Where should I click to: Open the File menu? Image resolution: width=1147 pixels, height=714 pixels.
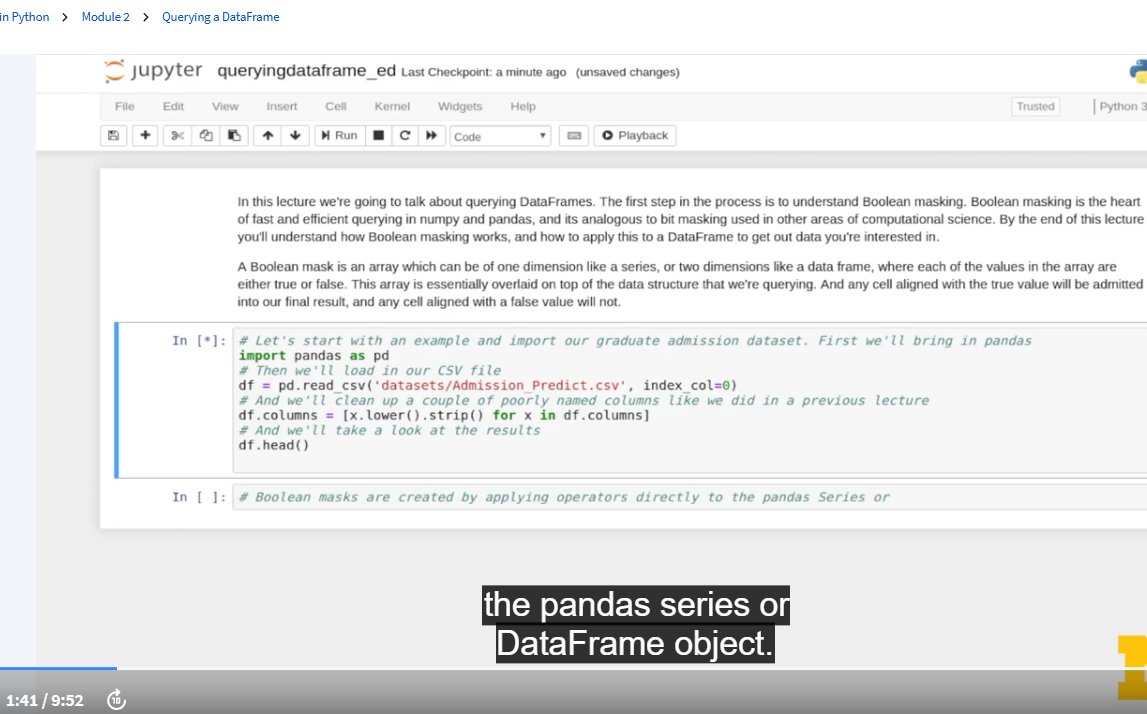124,106
